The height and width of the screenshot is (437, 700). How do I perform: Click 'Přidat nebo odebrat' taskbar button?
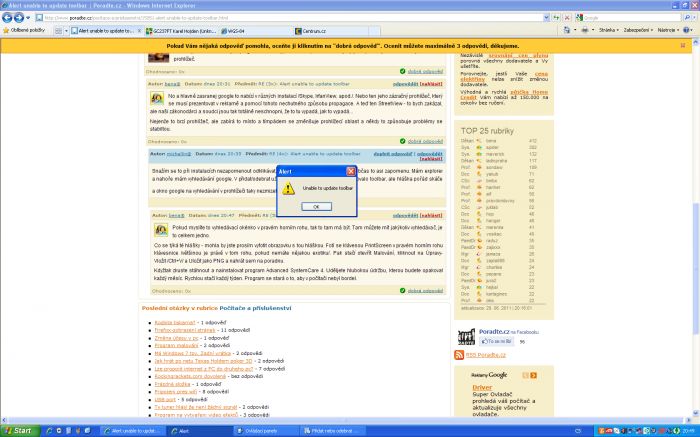tap(333, 431)
